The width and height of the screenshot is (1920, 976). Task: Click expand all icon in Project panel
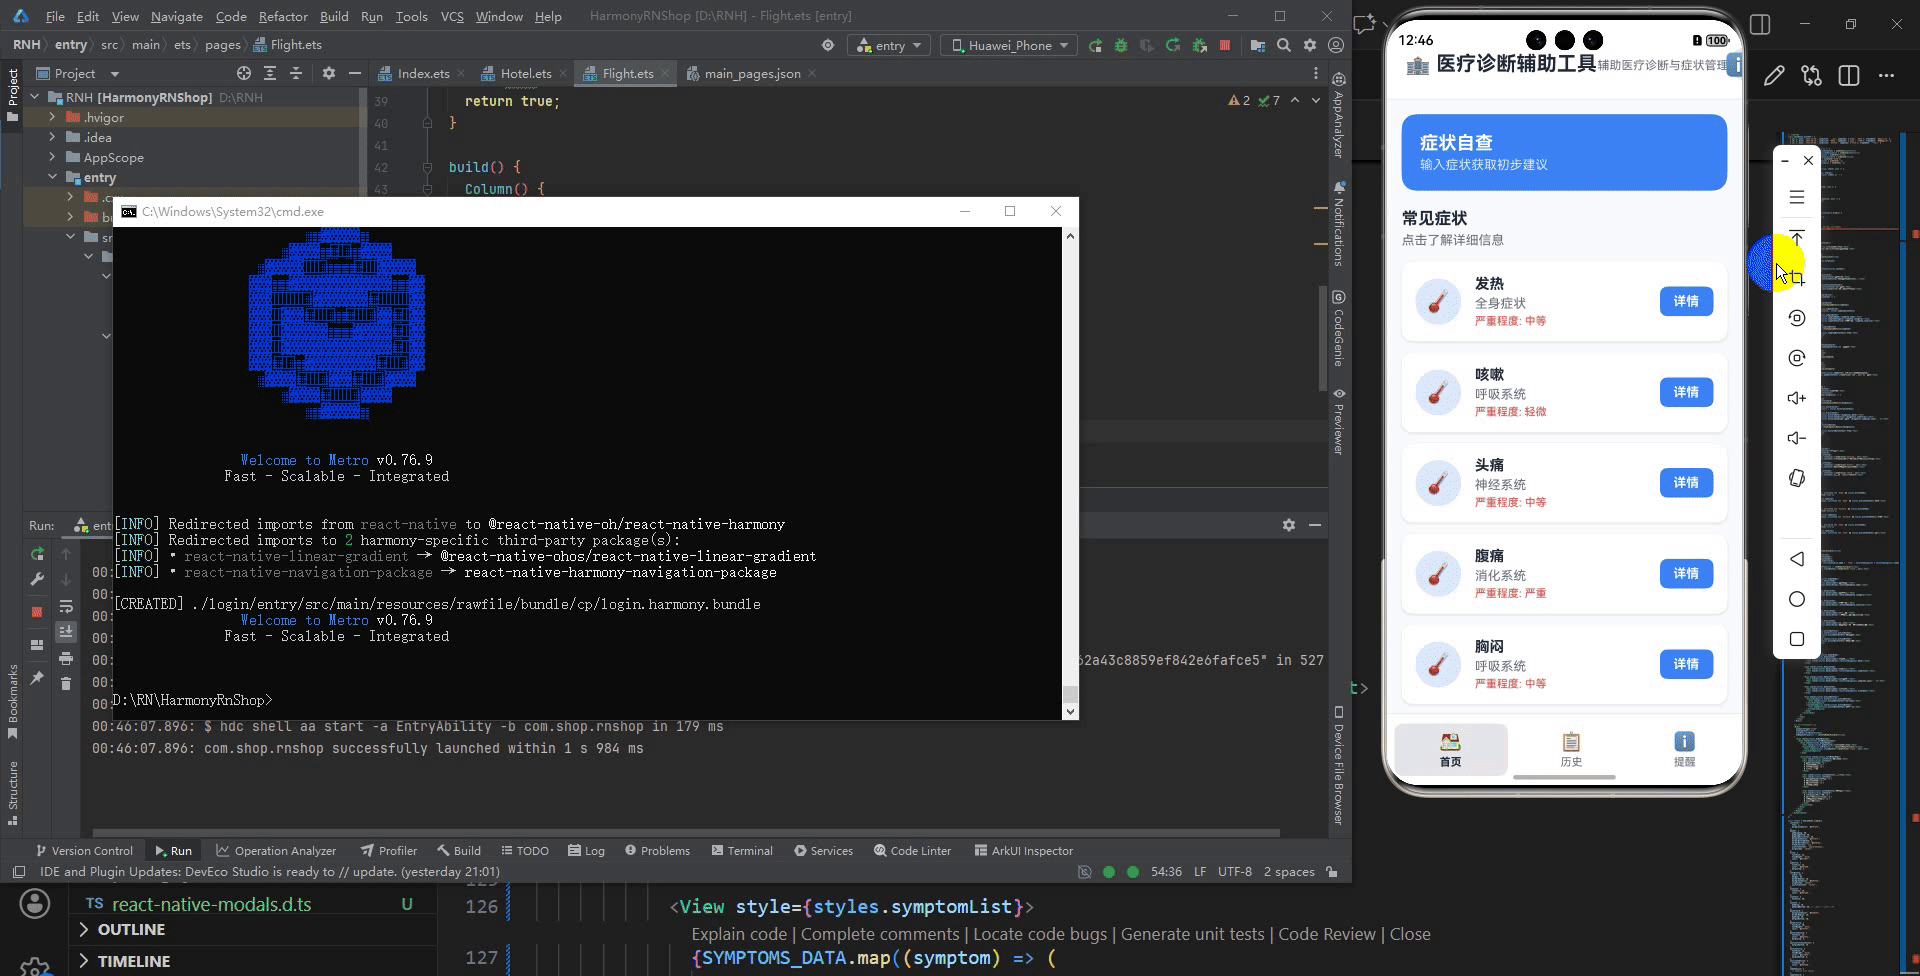[x=270, y=74]
